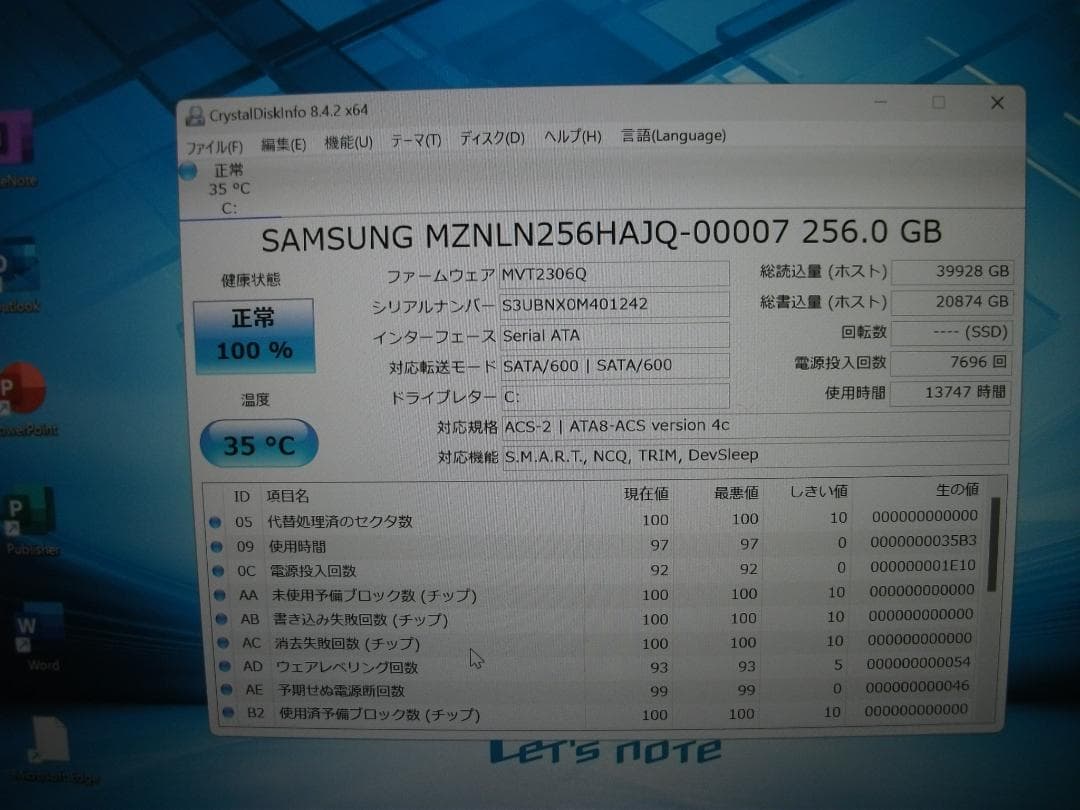The height and width of the screenshot is (810, 1080).
Task: Click the 正常 100% health status button
Action: (x=256, y=333)
